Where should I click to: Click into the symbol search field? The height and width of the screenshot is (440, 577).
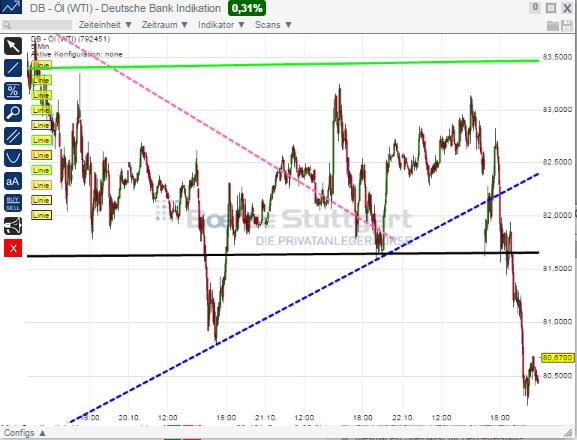(37, 25)
